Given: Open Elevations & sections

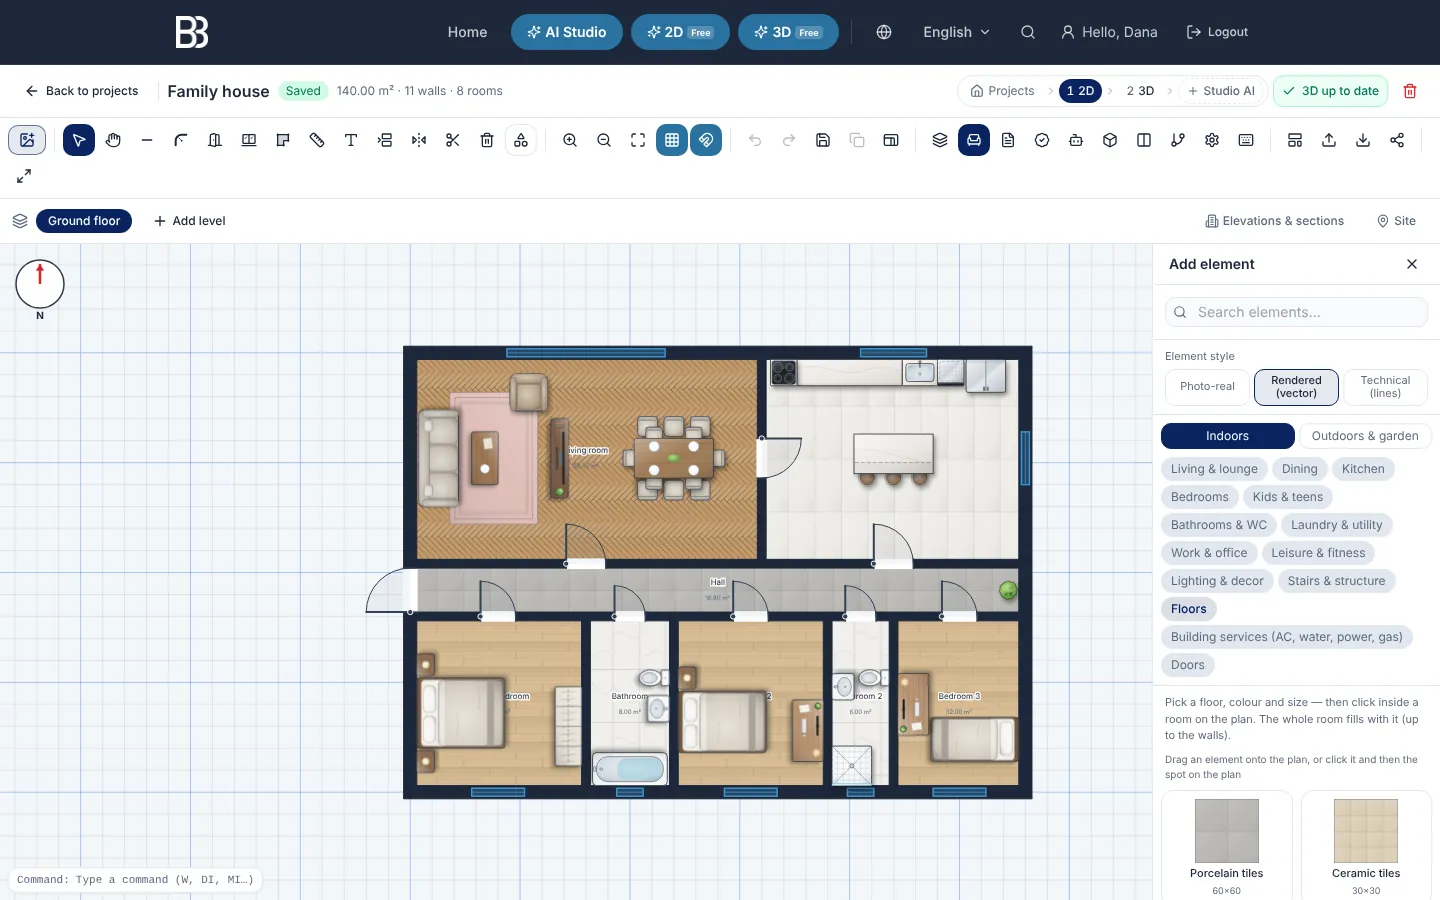Looking at the screenshot, I should tap(1275, 221).
